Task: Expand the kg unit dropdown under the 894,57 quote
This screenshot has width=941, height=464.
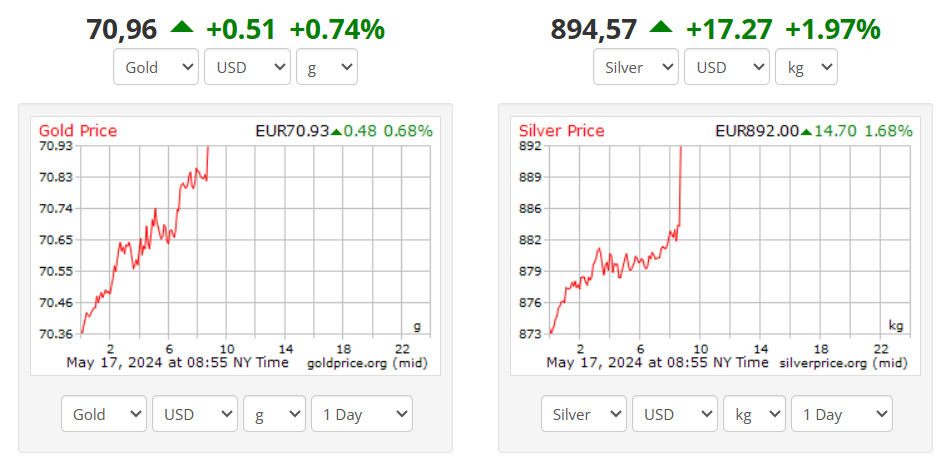Action: click(807, 68)
